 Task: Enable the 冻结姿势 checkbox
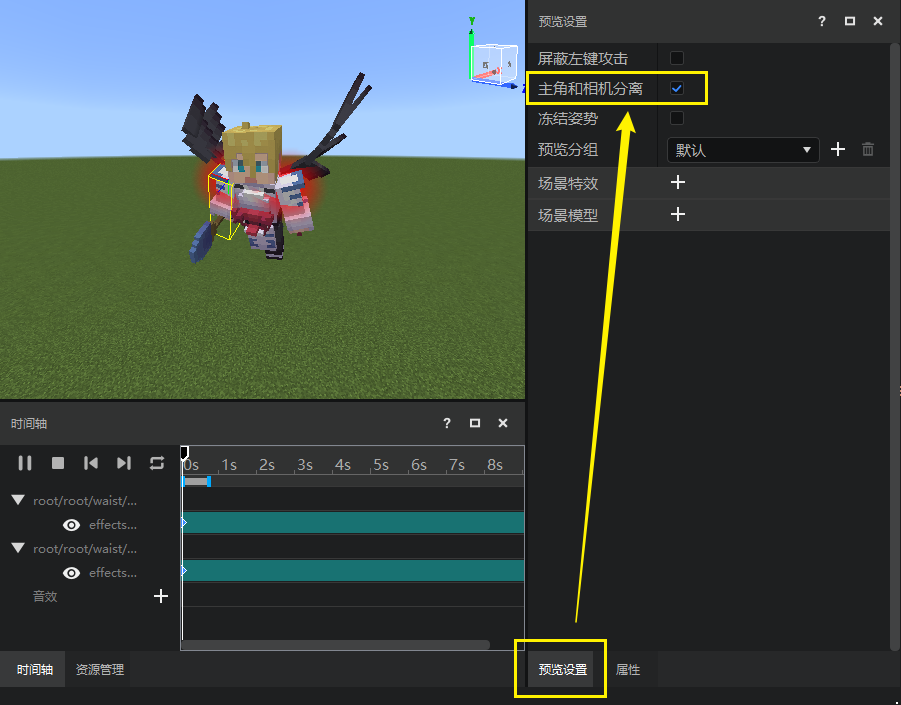[677, 118]
